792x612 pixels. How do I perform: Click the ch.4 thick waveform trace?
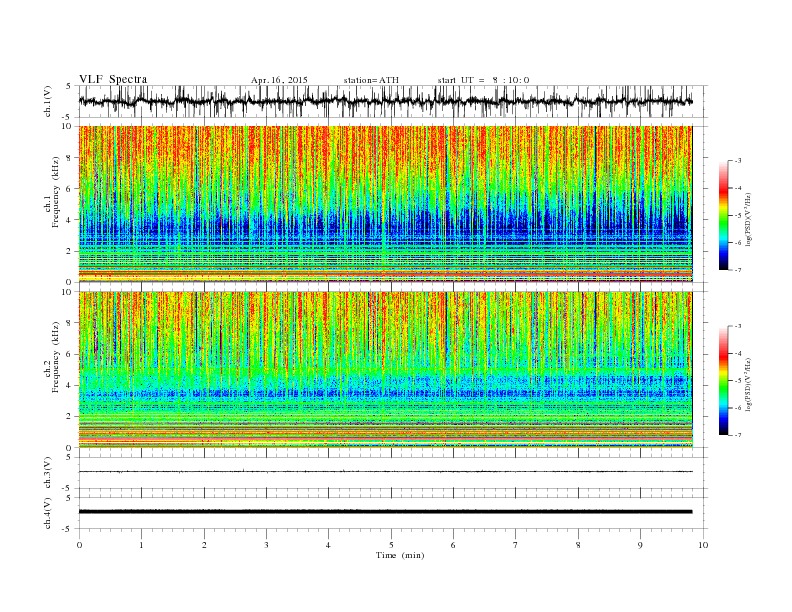point(385,512)
